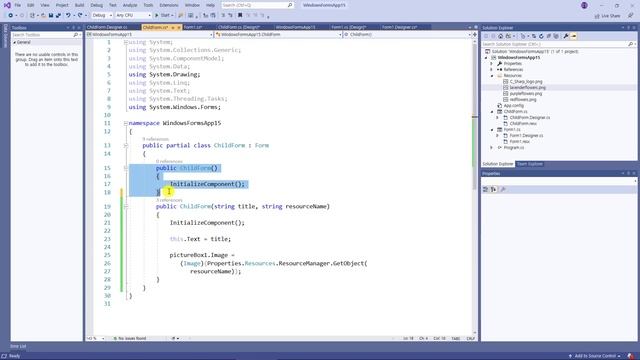The width and height of the screenshot is (640, 360).
Task: Click the Save All toolbar icon
Action: coord(58,16)
